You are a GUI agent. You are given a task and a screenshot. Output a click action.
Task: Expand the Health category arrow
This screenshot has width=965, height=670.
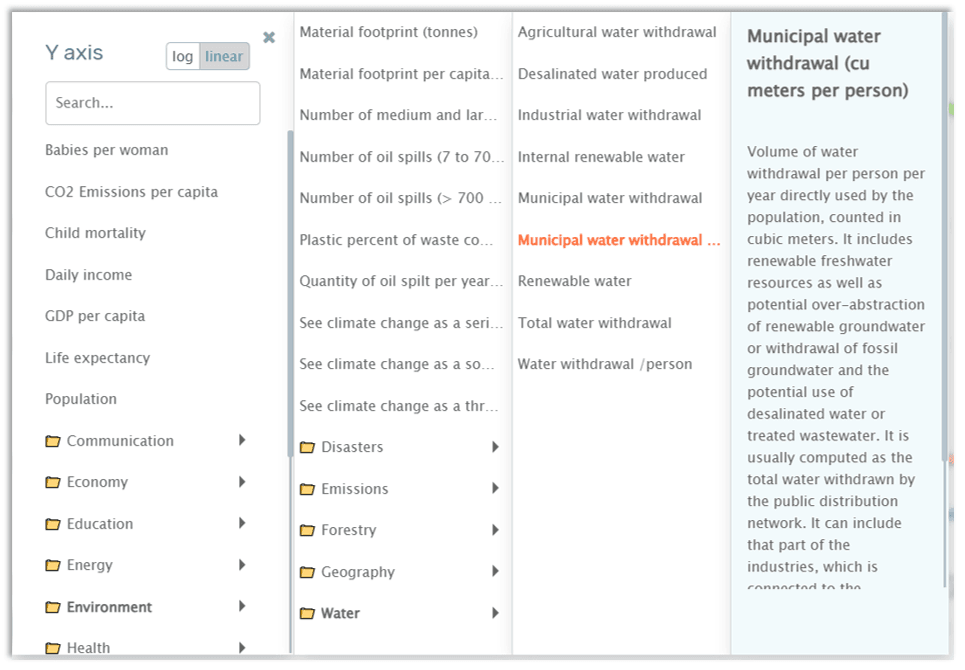242,648
